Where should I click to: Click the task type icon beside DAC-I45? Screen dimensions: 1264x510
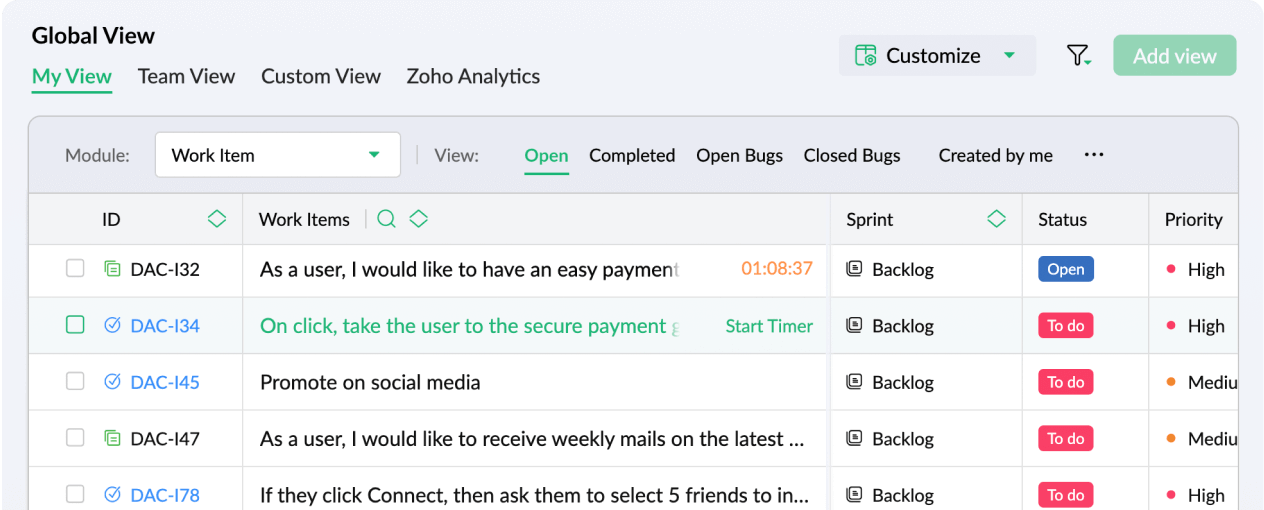click(112, 382)
